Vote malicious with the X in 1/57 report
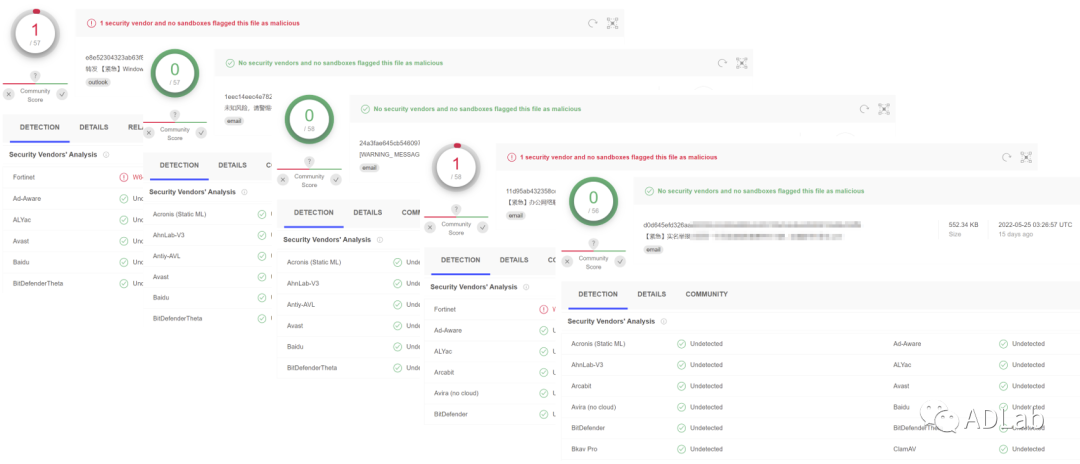The width and height of the screenshot is (1080, 464). [x=9, y=94]
